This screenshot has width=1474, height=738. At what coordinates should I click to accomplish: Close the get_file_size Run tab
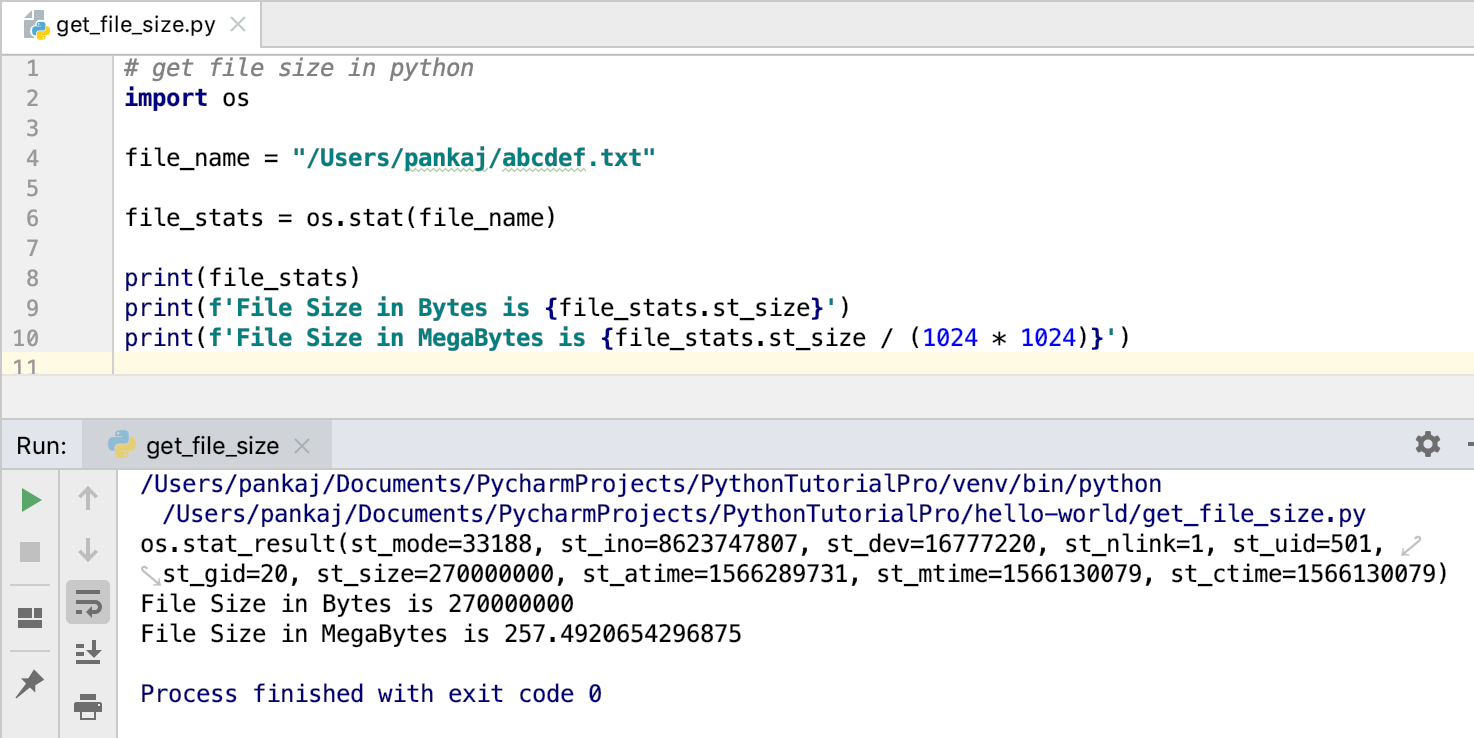[x=301, y=446]
